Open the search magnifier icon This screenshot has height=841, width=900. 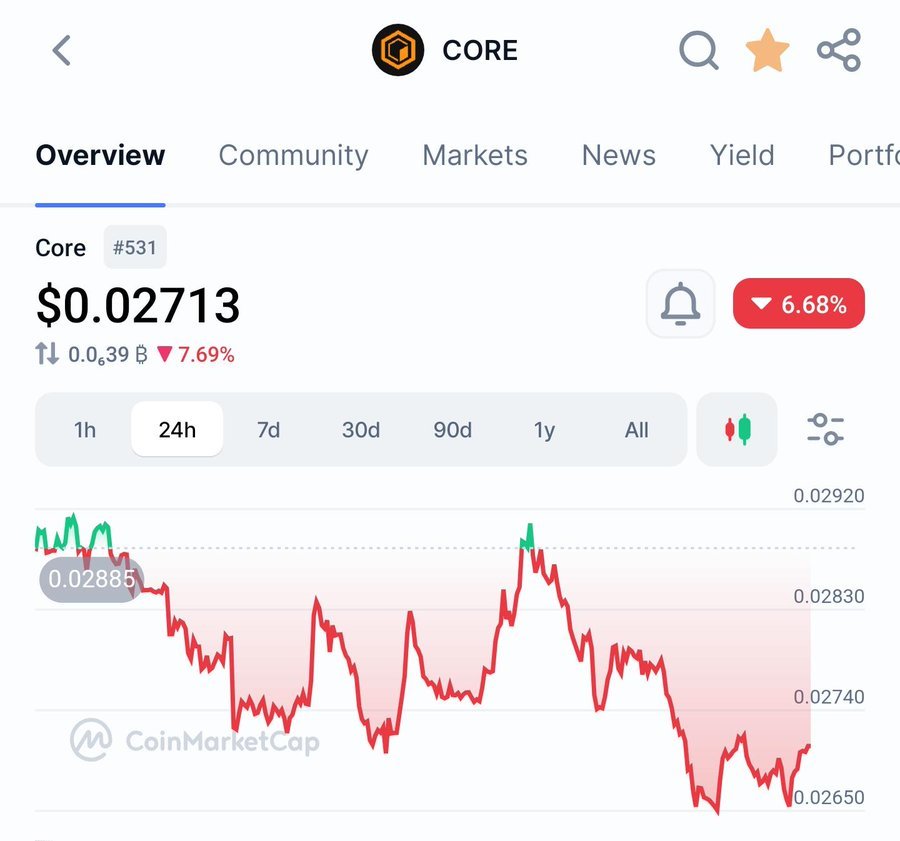698,50
